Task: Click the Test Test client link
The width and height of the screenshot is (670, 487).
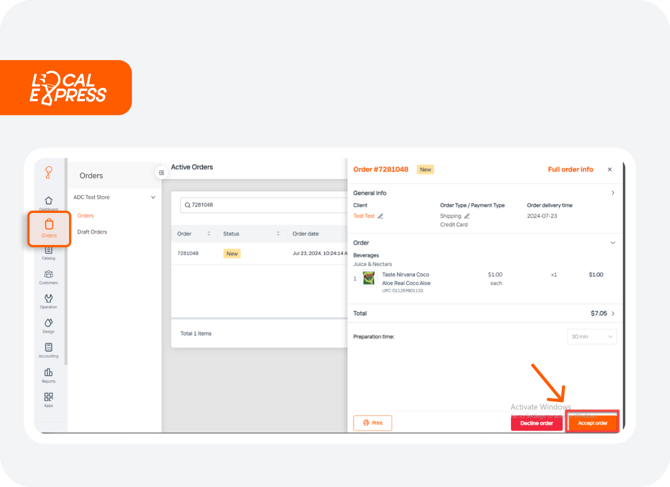Action: [364, 216]
